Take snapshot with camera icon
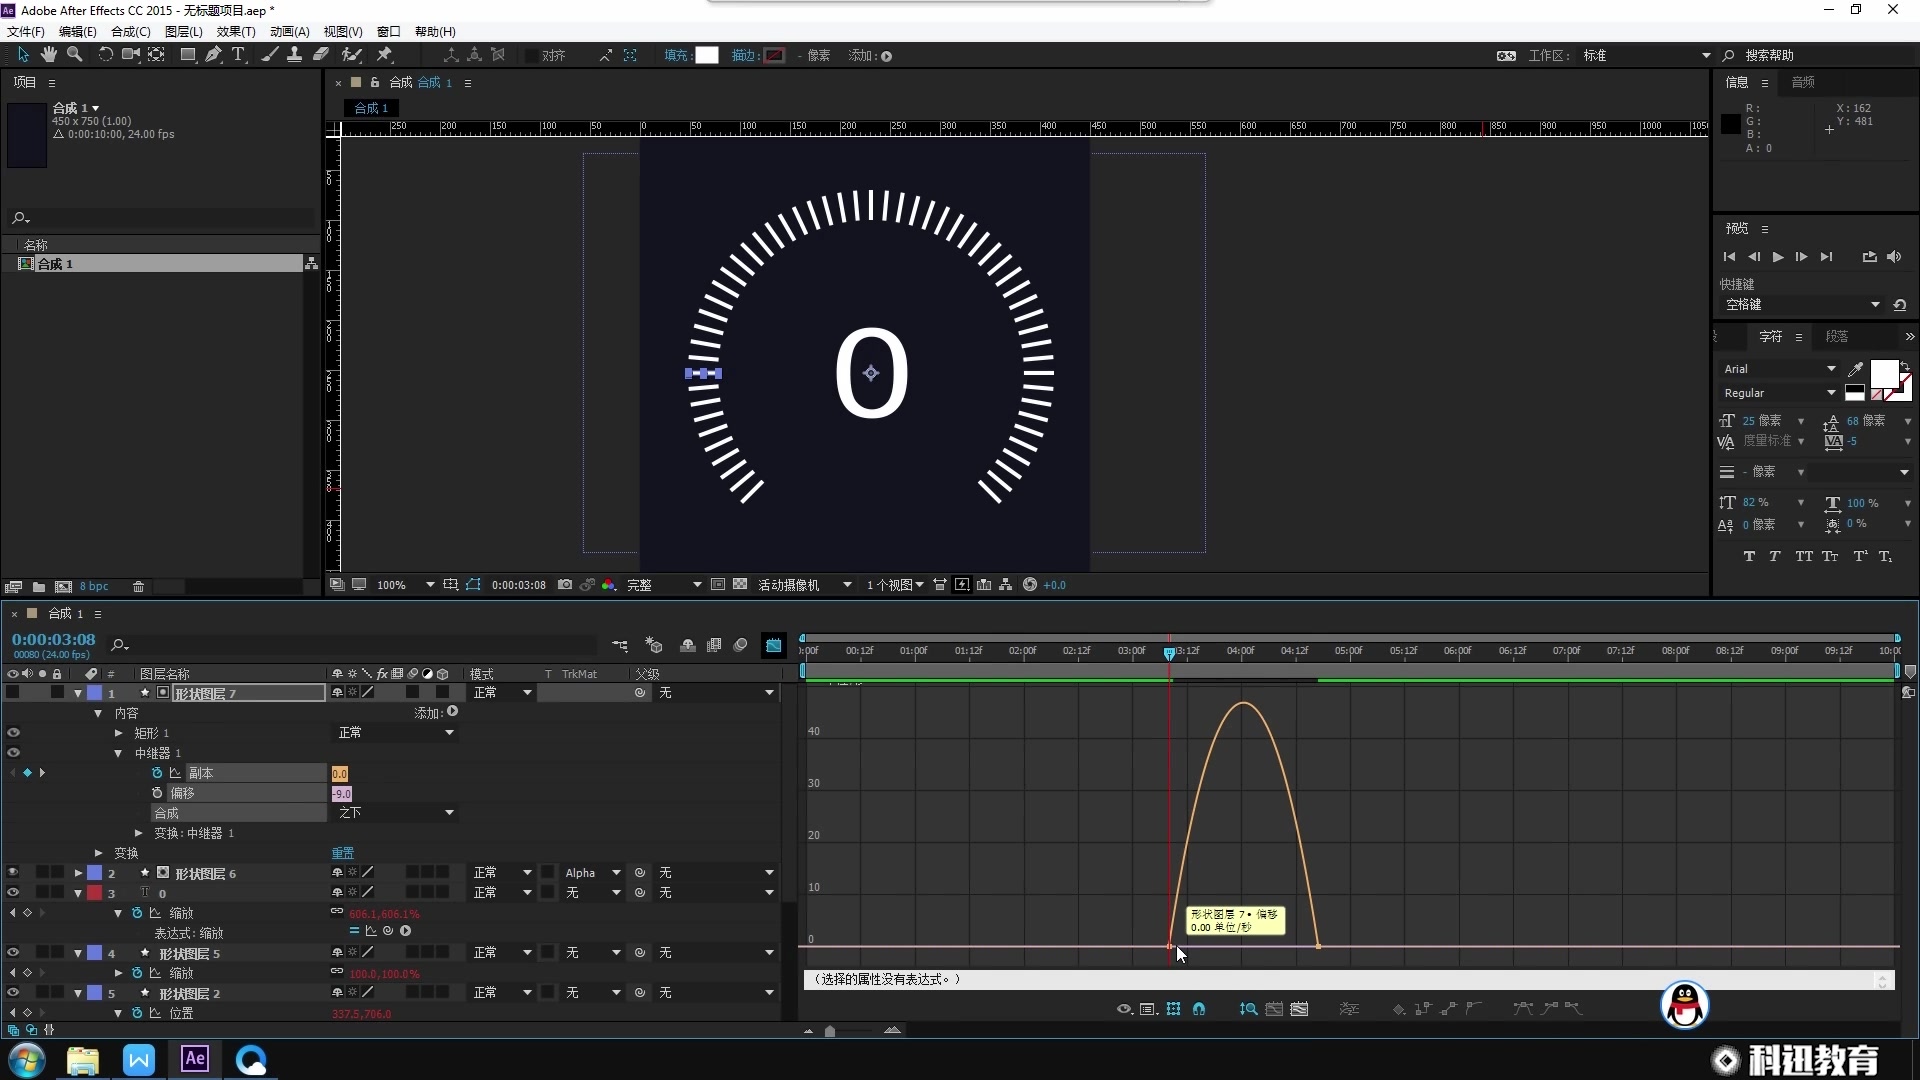The image size is (1920, 1080). [x=565, y=585]
